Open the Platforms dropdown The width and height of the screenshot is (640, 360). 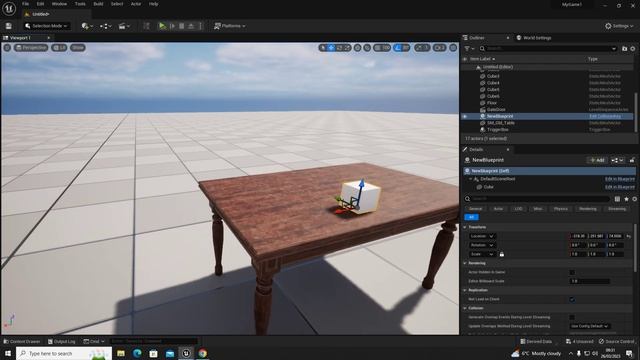click(x=230, y=26)
